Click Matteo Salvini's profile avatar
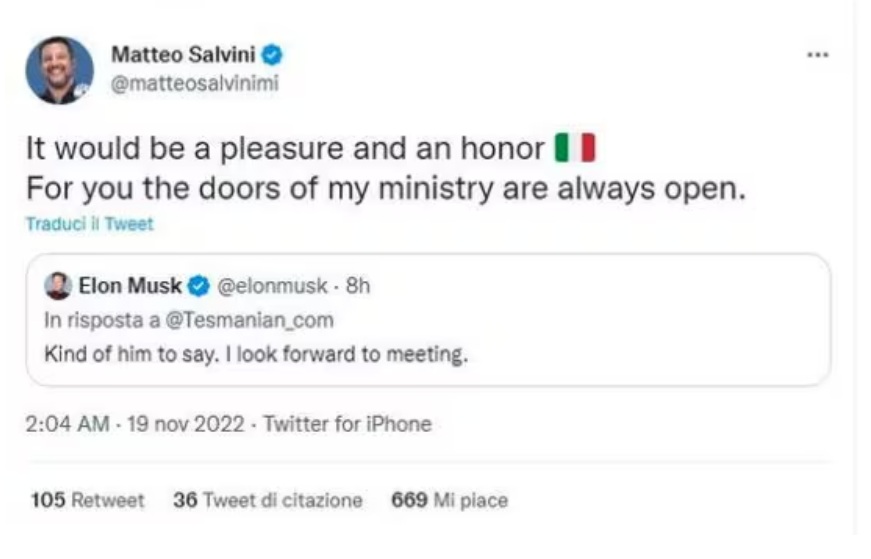Image resolution: width=871 pixels, height=559 pixels. (59, 70)
